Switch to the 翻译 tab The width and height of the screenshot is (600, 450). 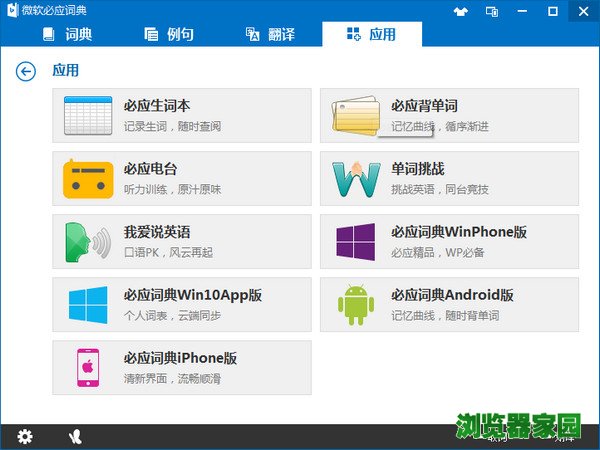[270, 34]
